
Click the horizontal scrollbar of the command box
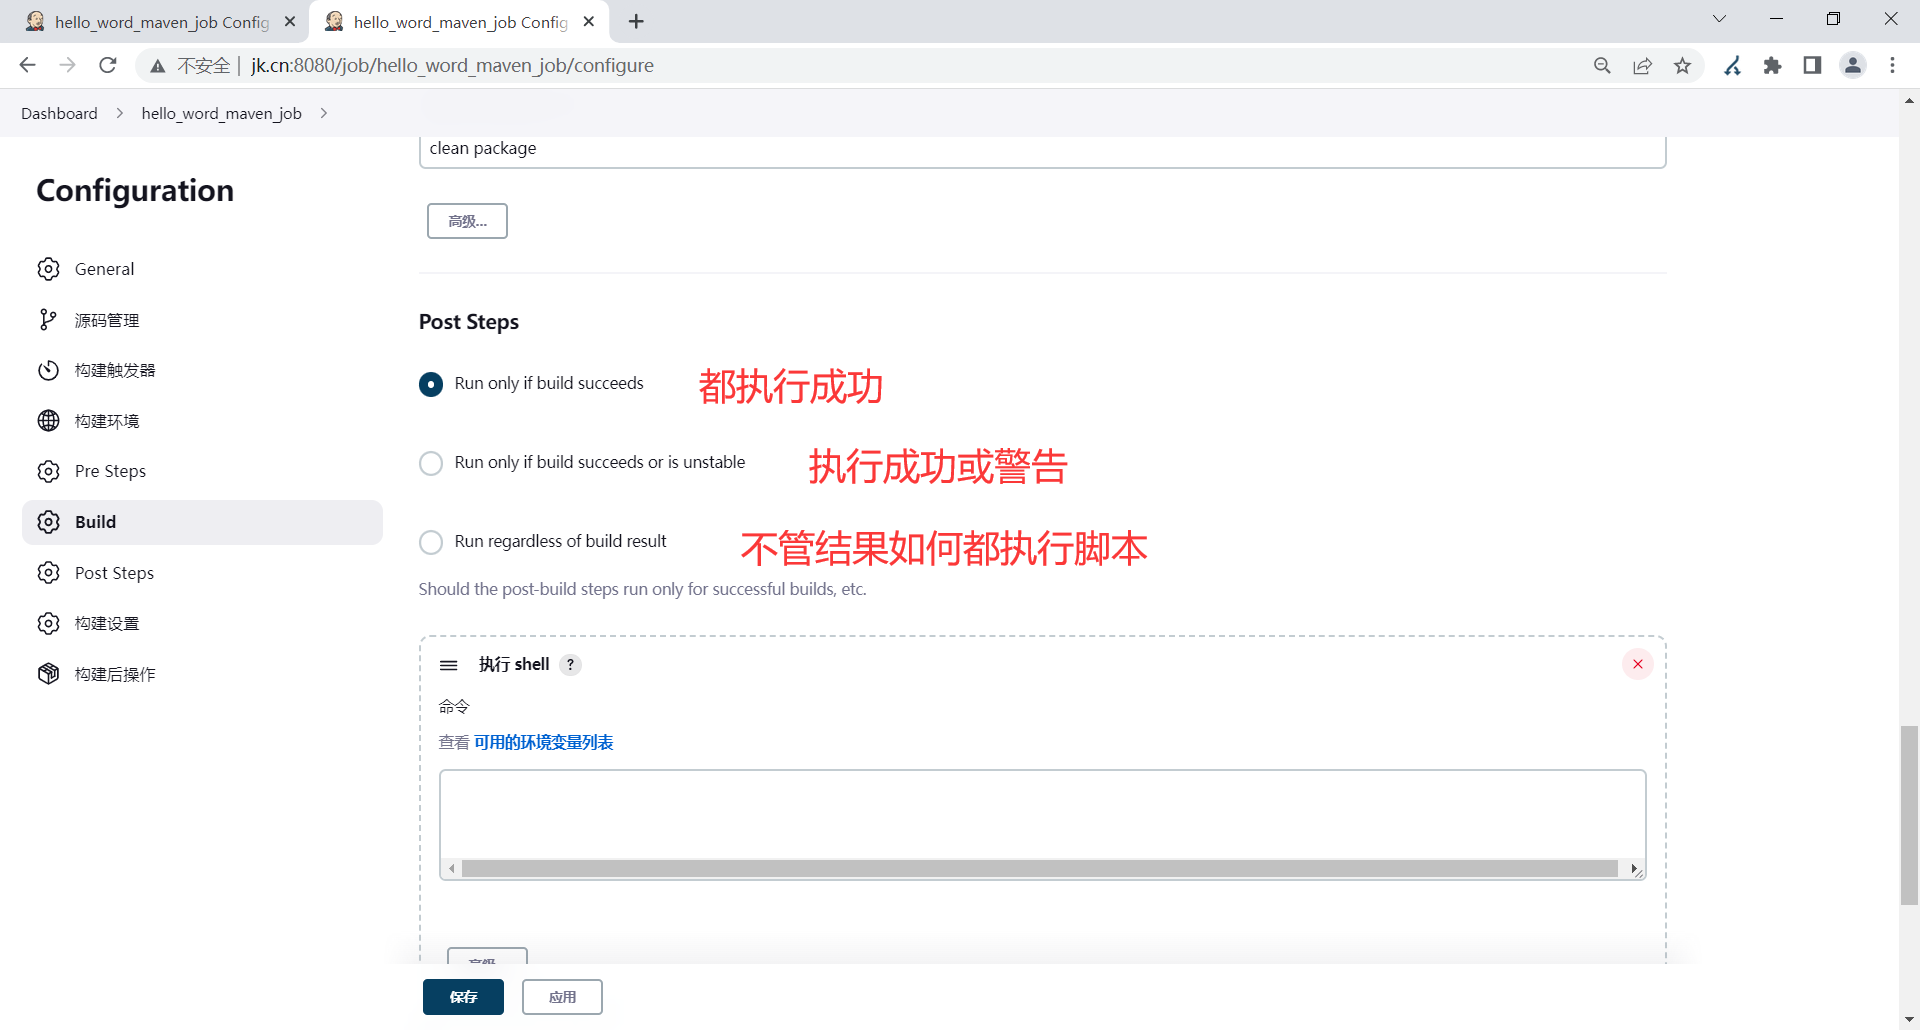(1040, 869)
